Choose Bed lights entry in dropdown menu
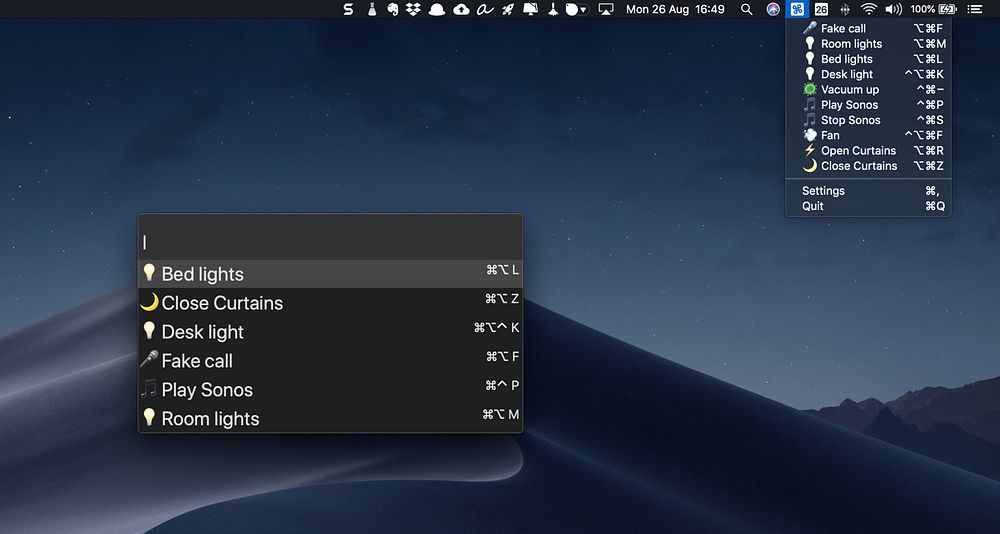Viewport: 1000px width, 534px height. [x=868, y=59]
